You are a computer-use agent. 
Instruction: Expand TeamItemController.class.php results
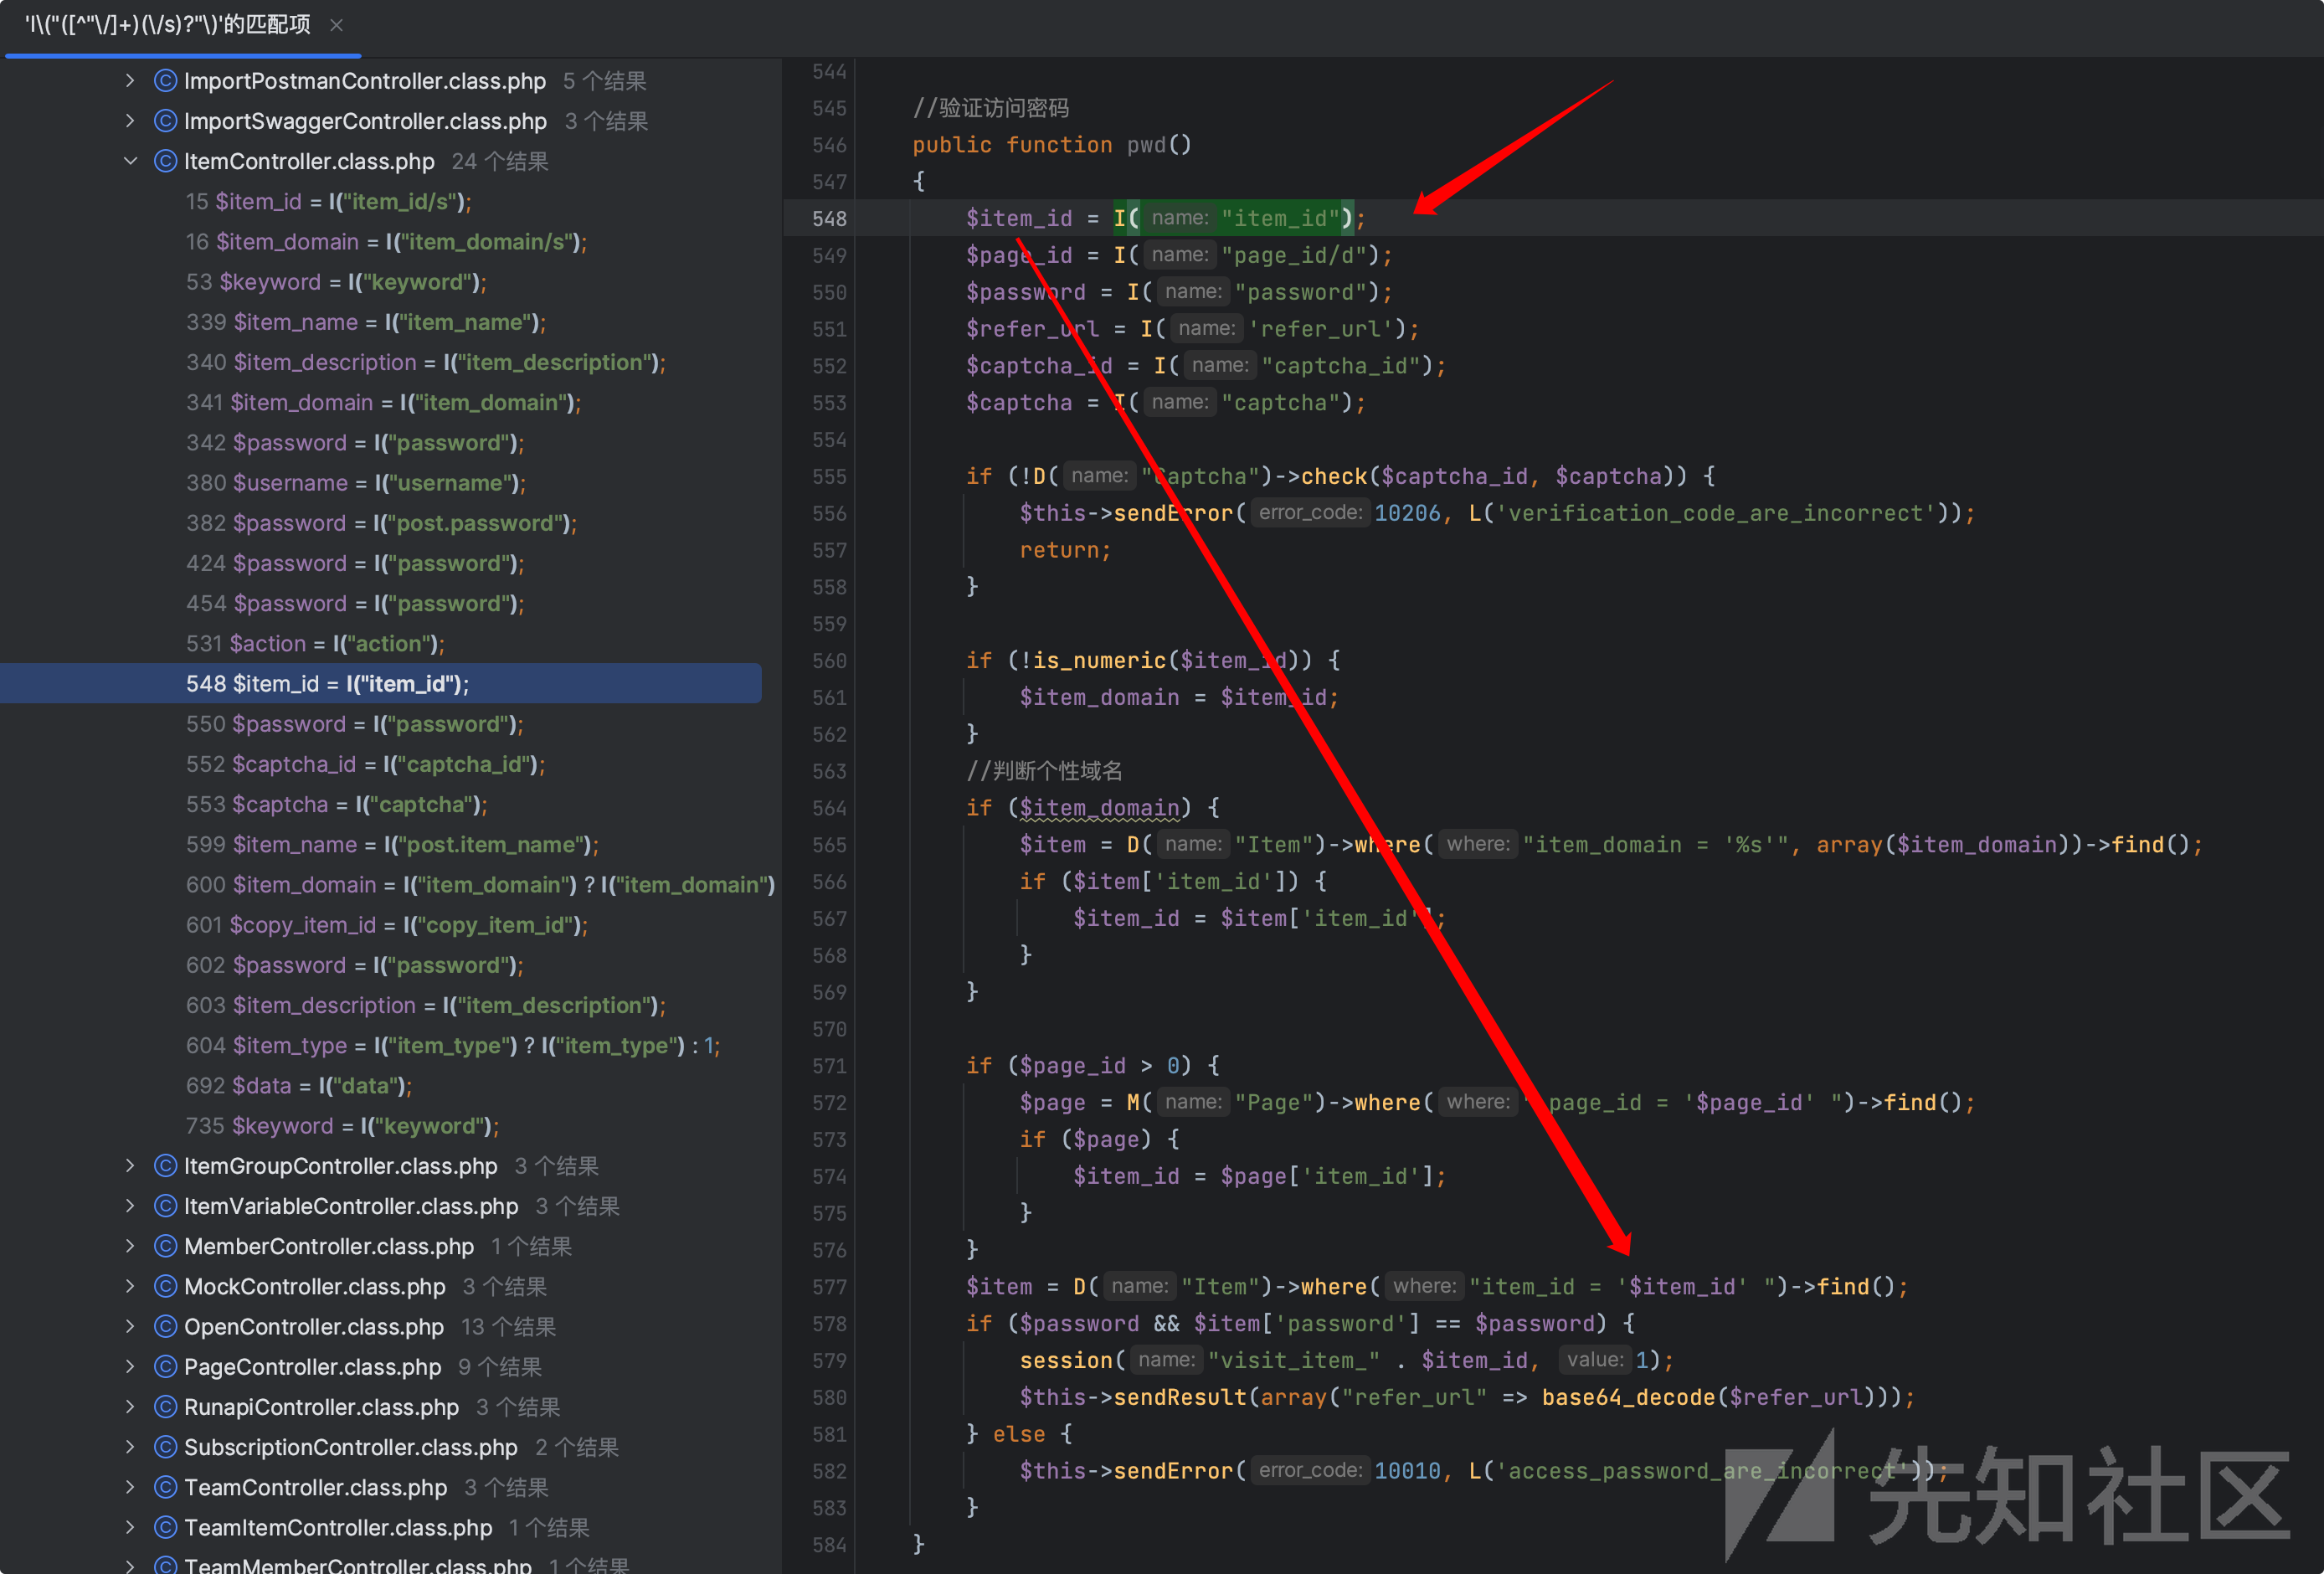tap(130, 1527)
